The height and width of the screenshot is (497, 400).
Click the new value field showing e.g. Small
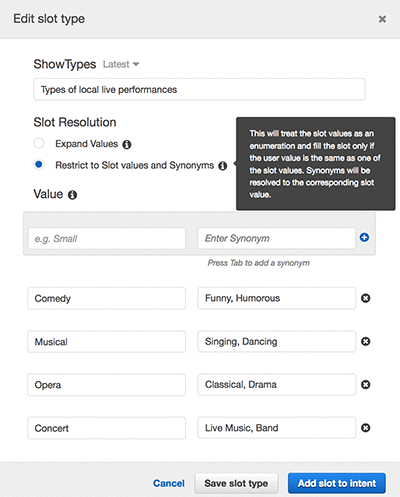(x=107, y=239)
